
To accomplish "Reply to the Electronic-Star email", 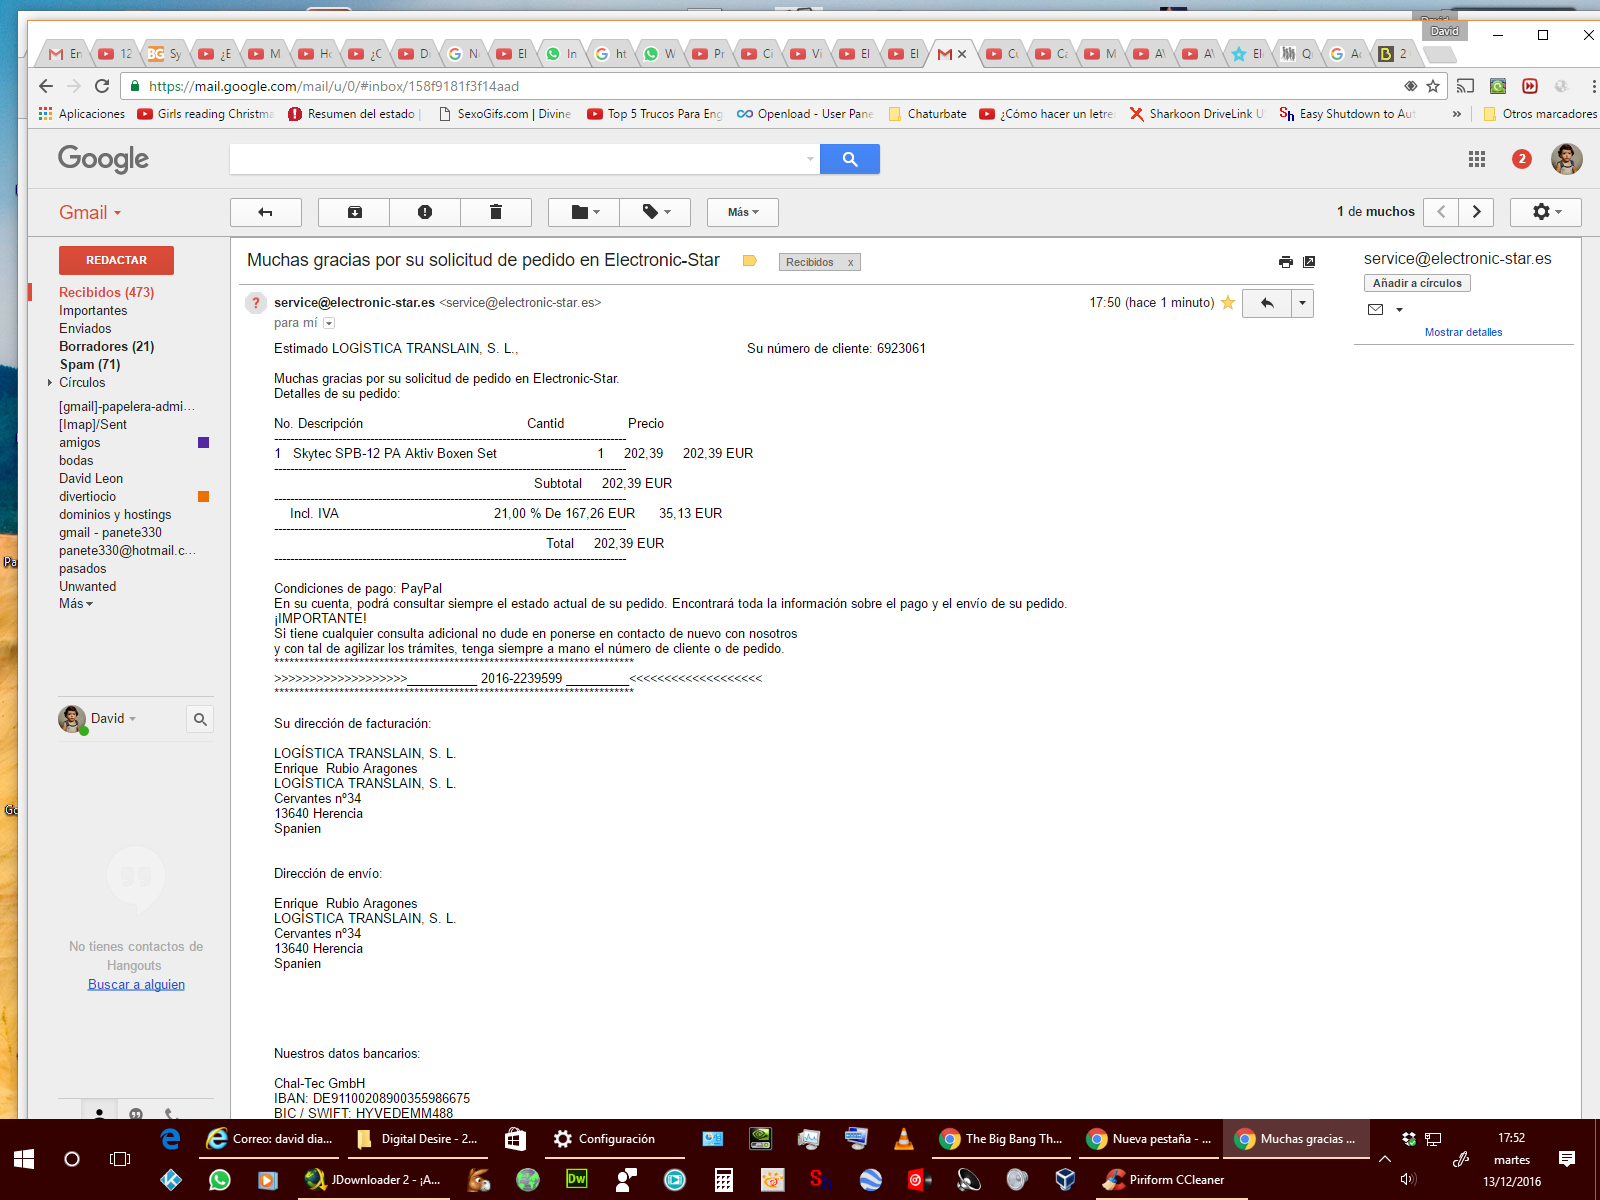I will 1267,303.
